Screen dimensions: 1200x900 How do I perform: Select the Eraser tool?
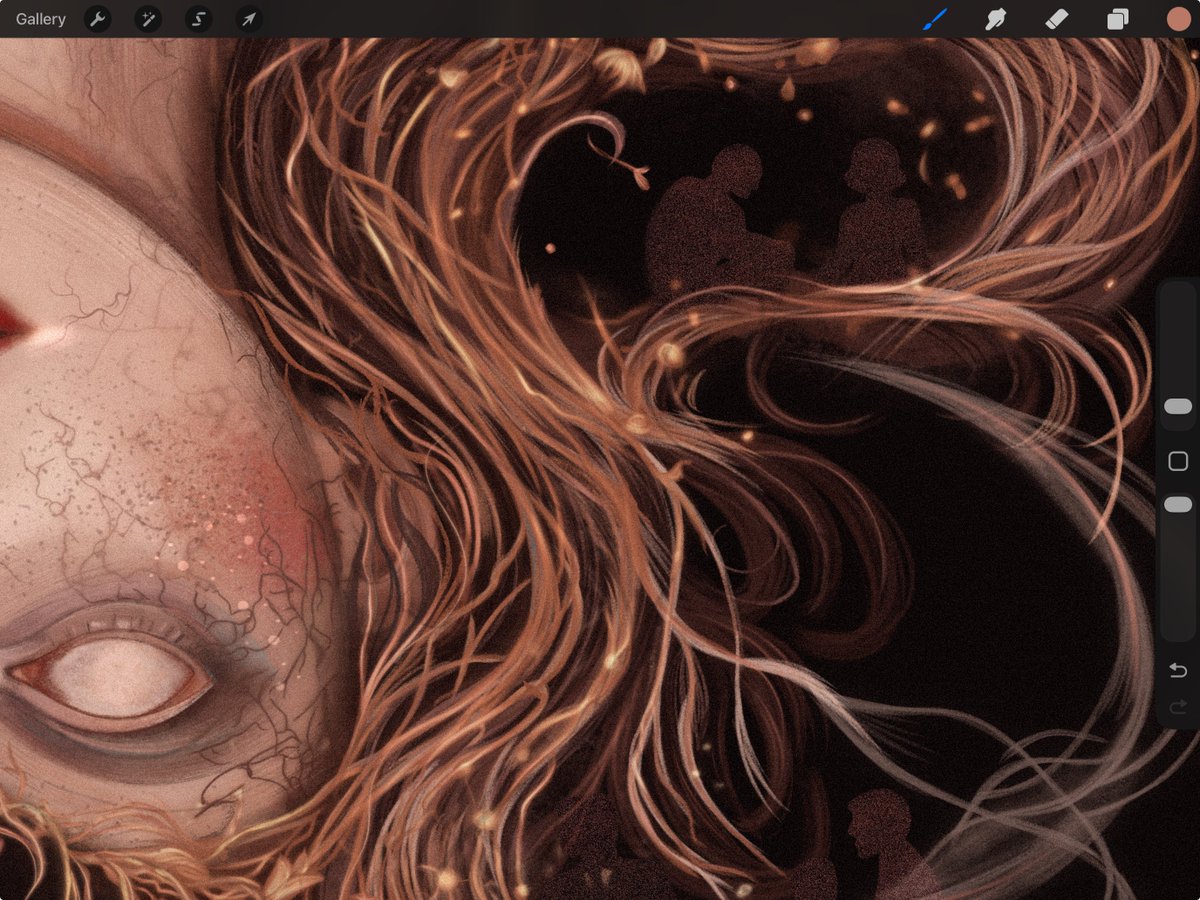pos(1056,19)
